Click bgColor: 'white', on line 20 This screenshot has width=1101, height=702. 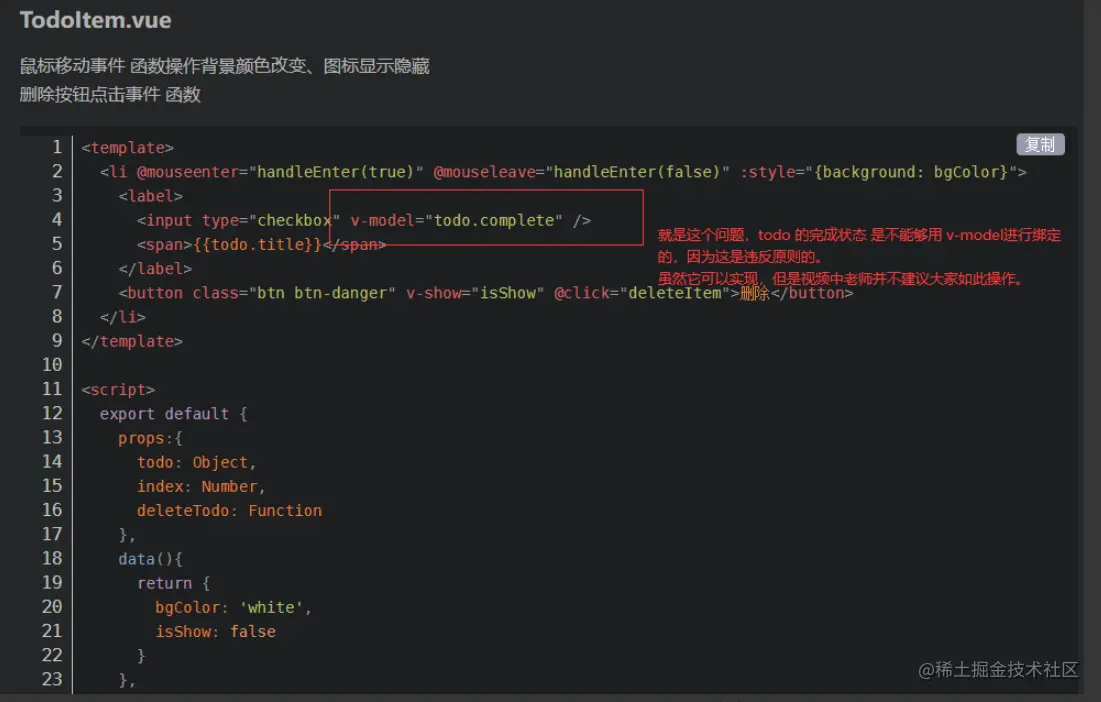(233, 608)
